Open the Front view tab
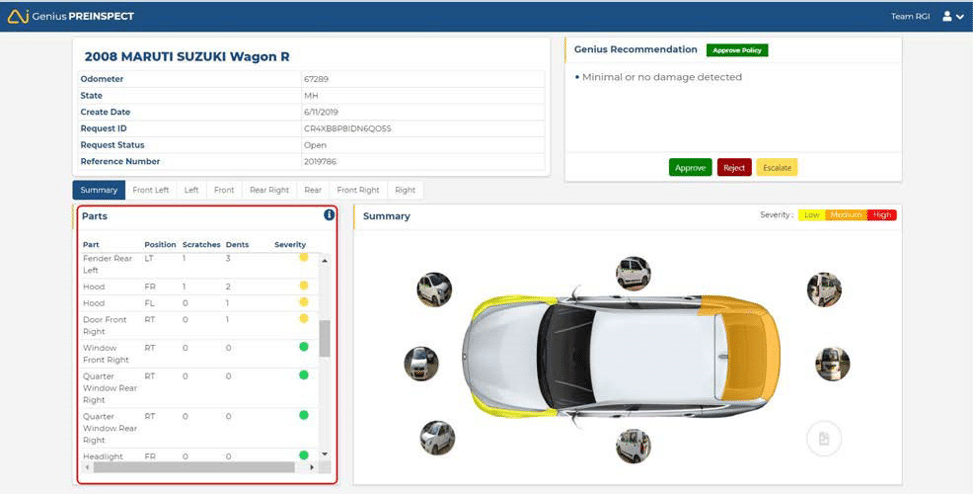This screenshot has height=494, width=973. coord(224,190)
